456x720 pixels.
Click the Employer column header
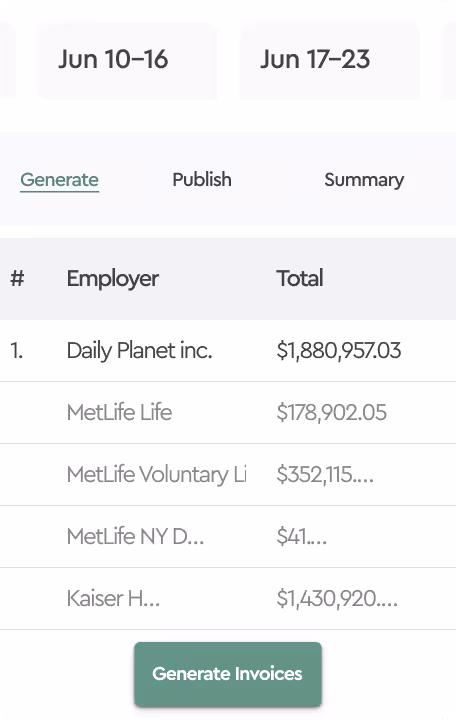[x=113, y=278]
